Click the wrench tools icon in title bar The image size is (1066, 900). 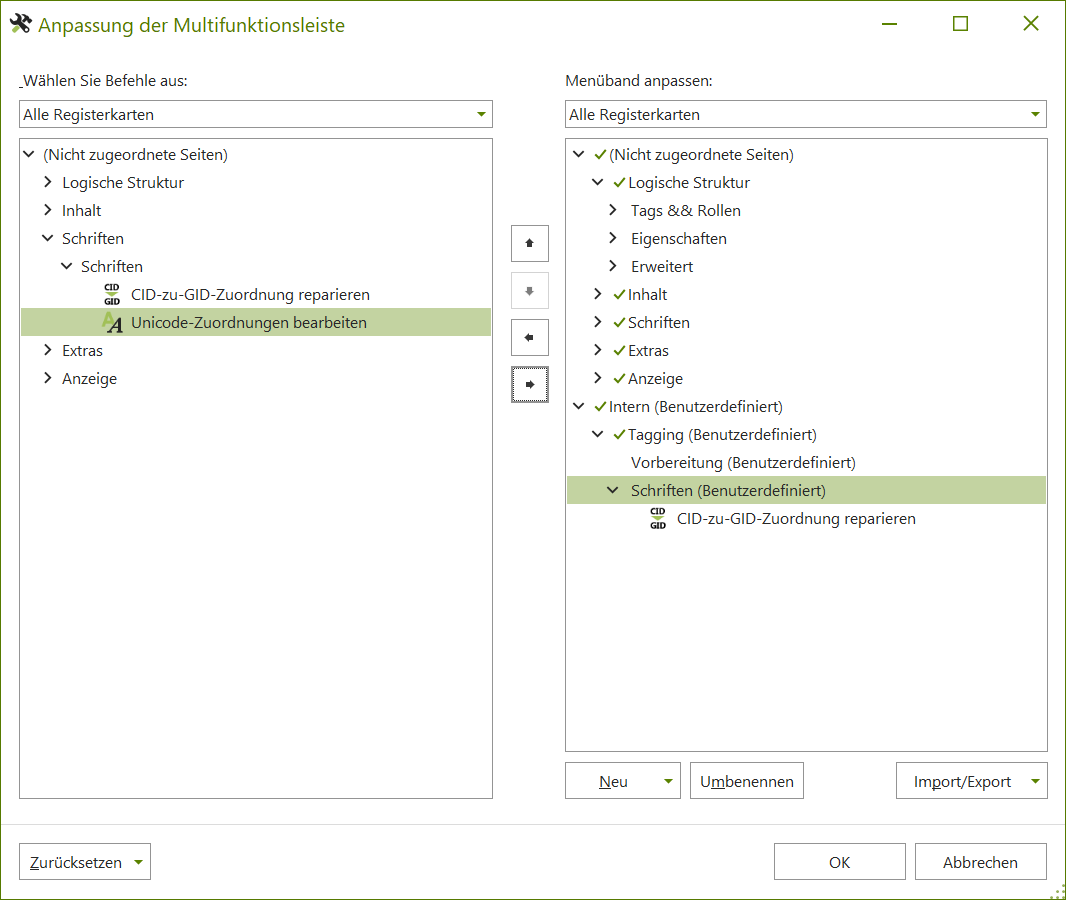coord(20,24)
